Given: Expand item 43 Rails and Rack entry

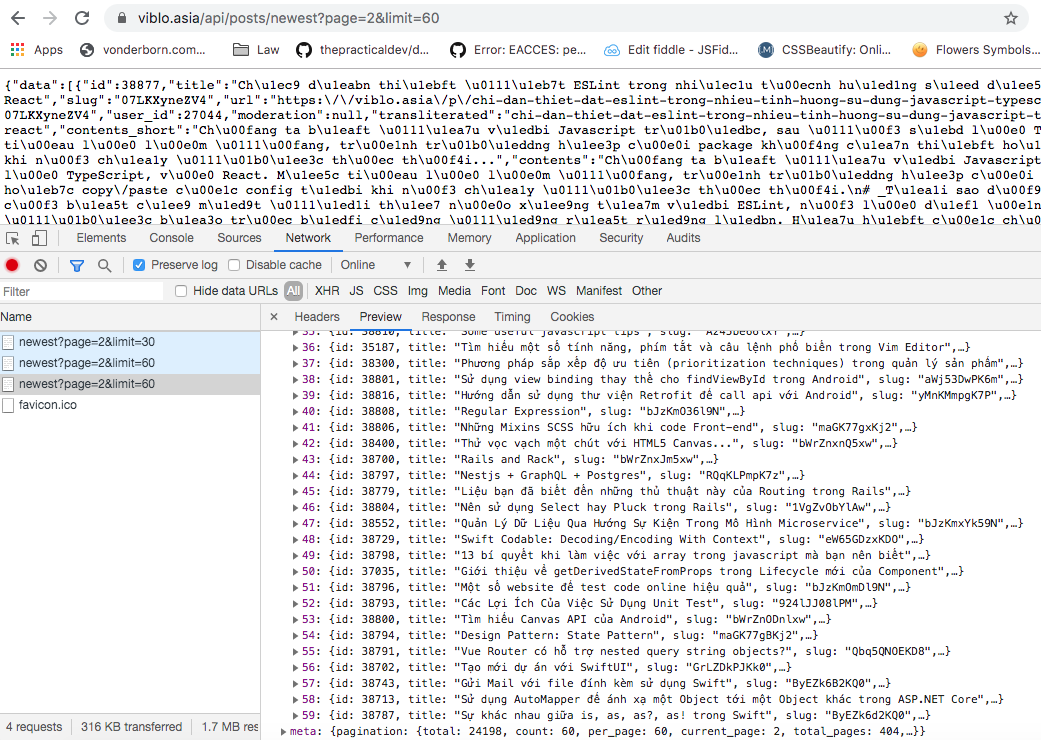Looking at the screenshot, I should (295, 459).
